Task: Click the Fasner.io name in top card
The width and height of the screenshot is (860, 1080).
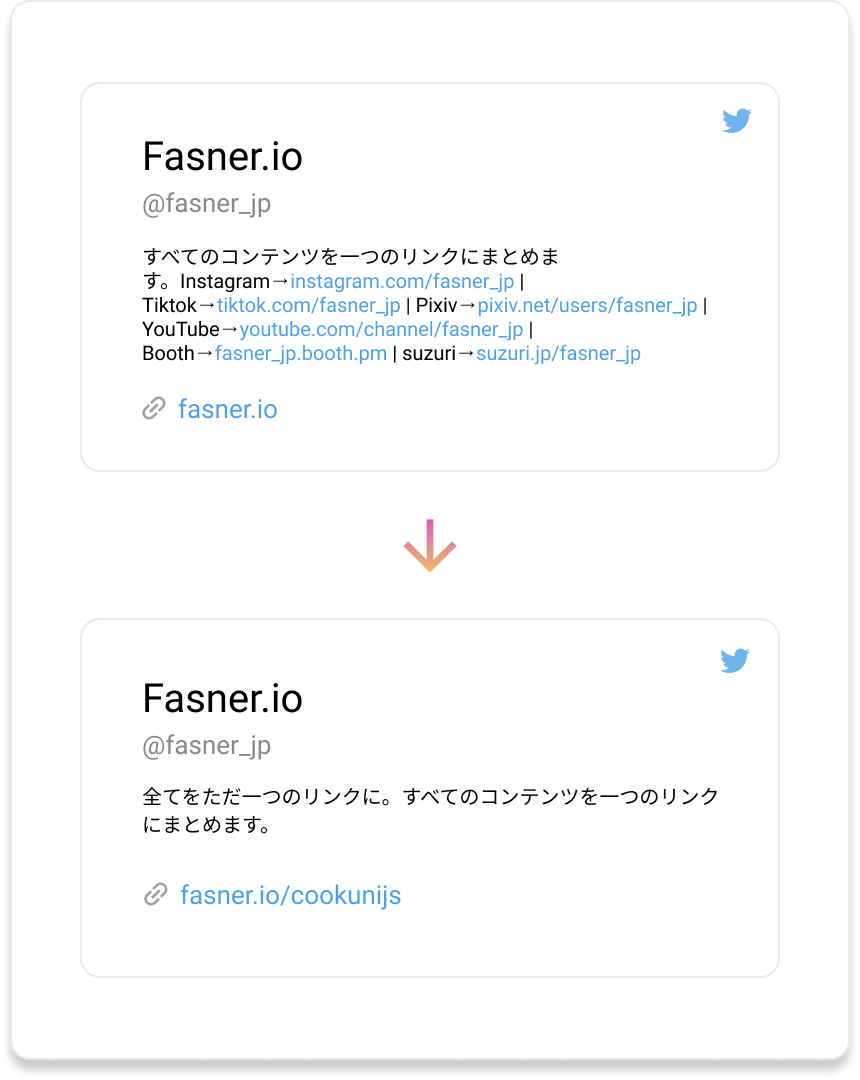Action: coord(222,157)
